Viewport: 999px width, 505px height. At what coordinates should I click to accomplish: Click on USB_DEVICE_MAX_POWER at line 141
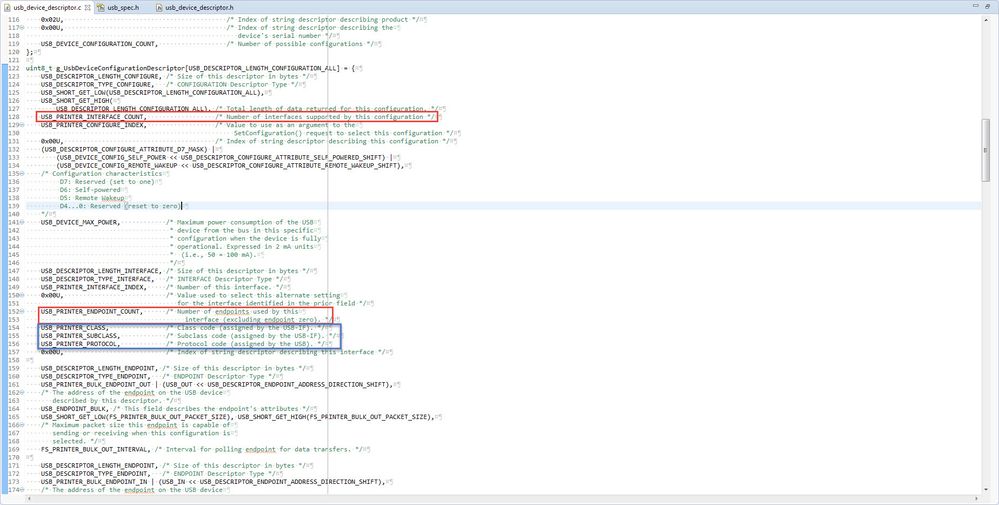tap(80, 222)
